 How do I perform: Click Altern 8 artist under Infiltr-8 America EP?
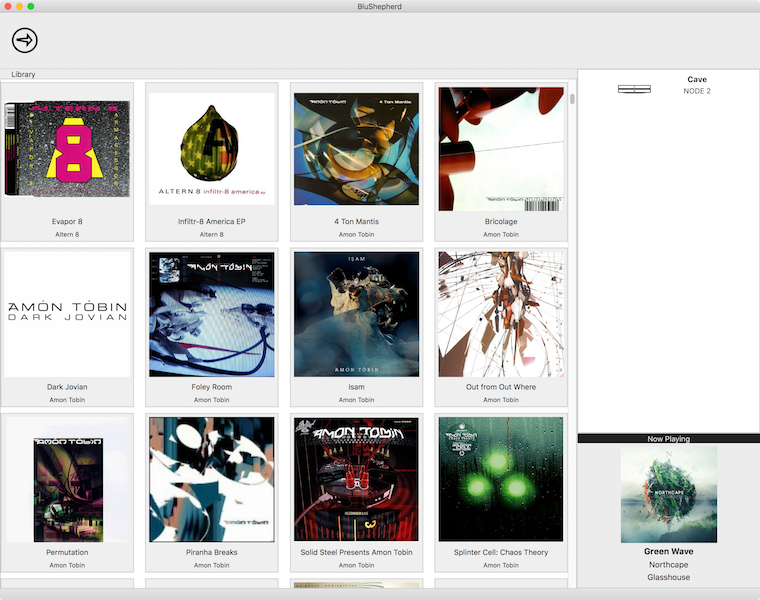pyautogui.click(x=212, y=235)
